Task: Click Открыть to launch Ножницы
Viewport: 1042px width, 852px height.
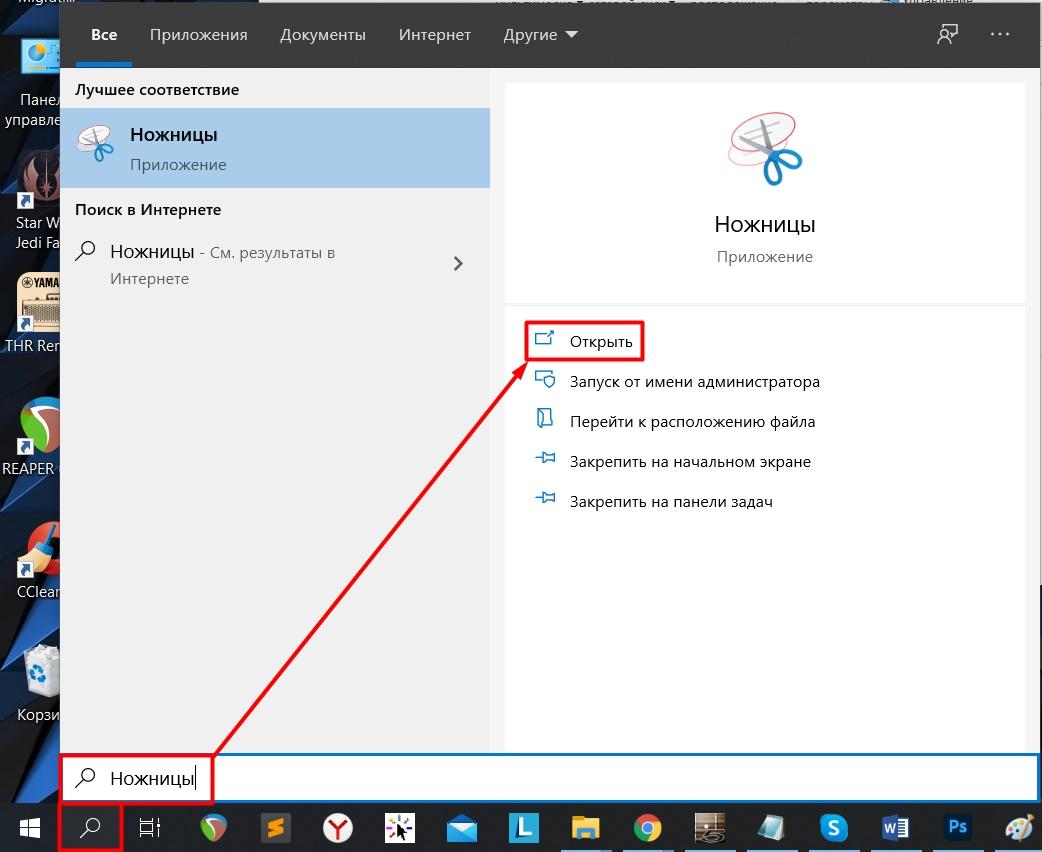Action: click(x=584, y=342)
